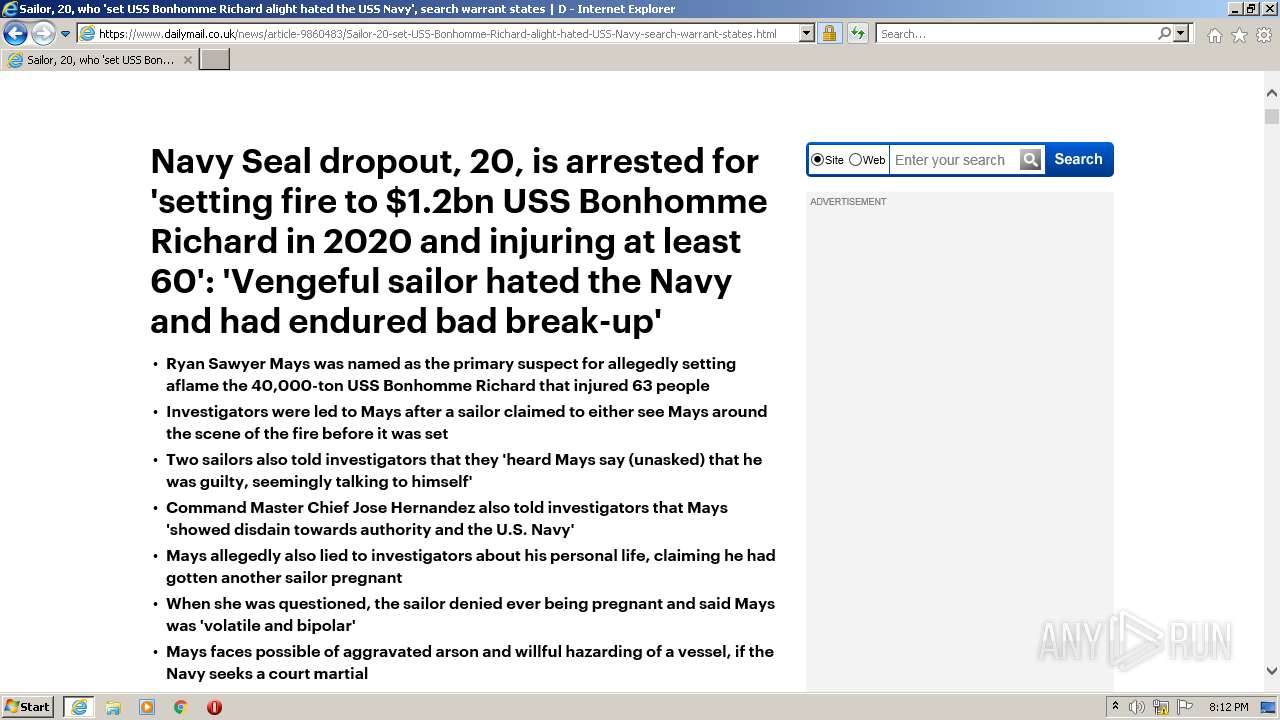Open the search provider dropdown arrow
This screenshot has width=1280, height=720.
(x=1181, y=34)
